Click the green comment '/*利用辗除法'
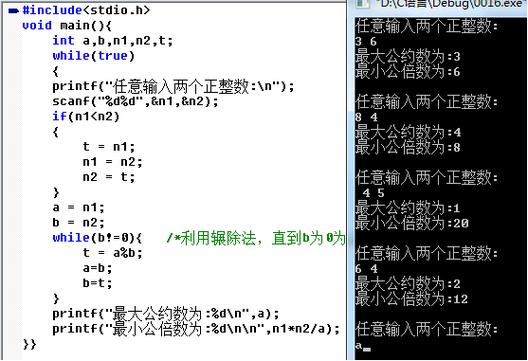528x361 pixels. tap(210, 238)
